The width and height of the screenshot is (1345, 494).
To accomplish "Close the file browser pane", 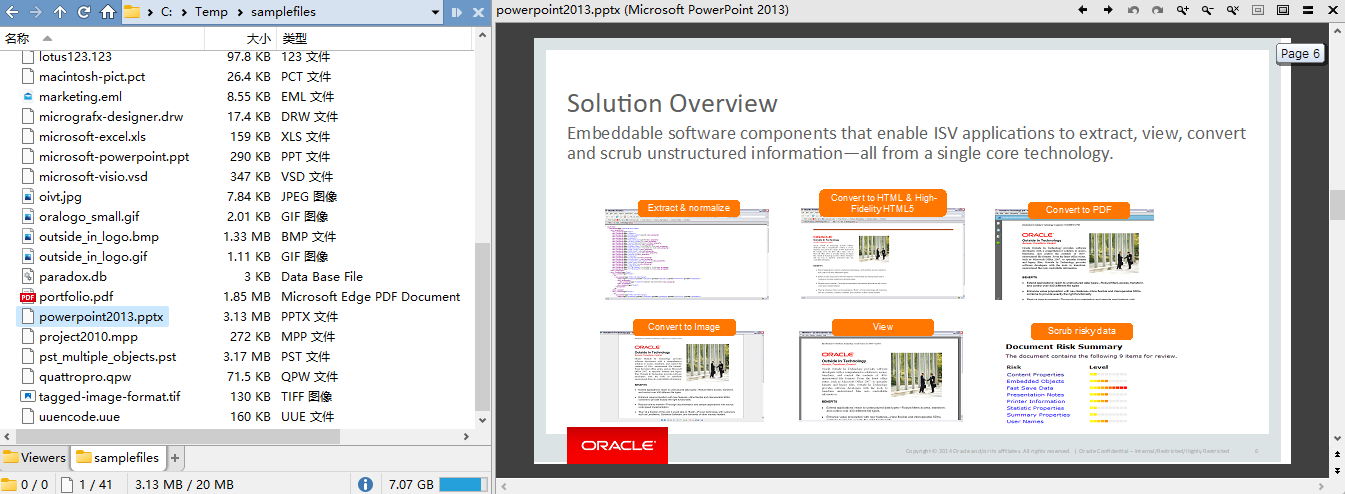I will [x=480, y=12].
